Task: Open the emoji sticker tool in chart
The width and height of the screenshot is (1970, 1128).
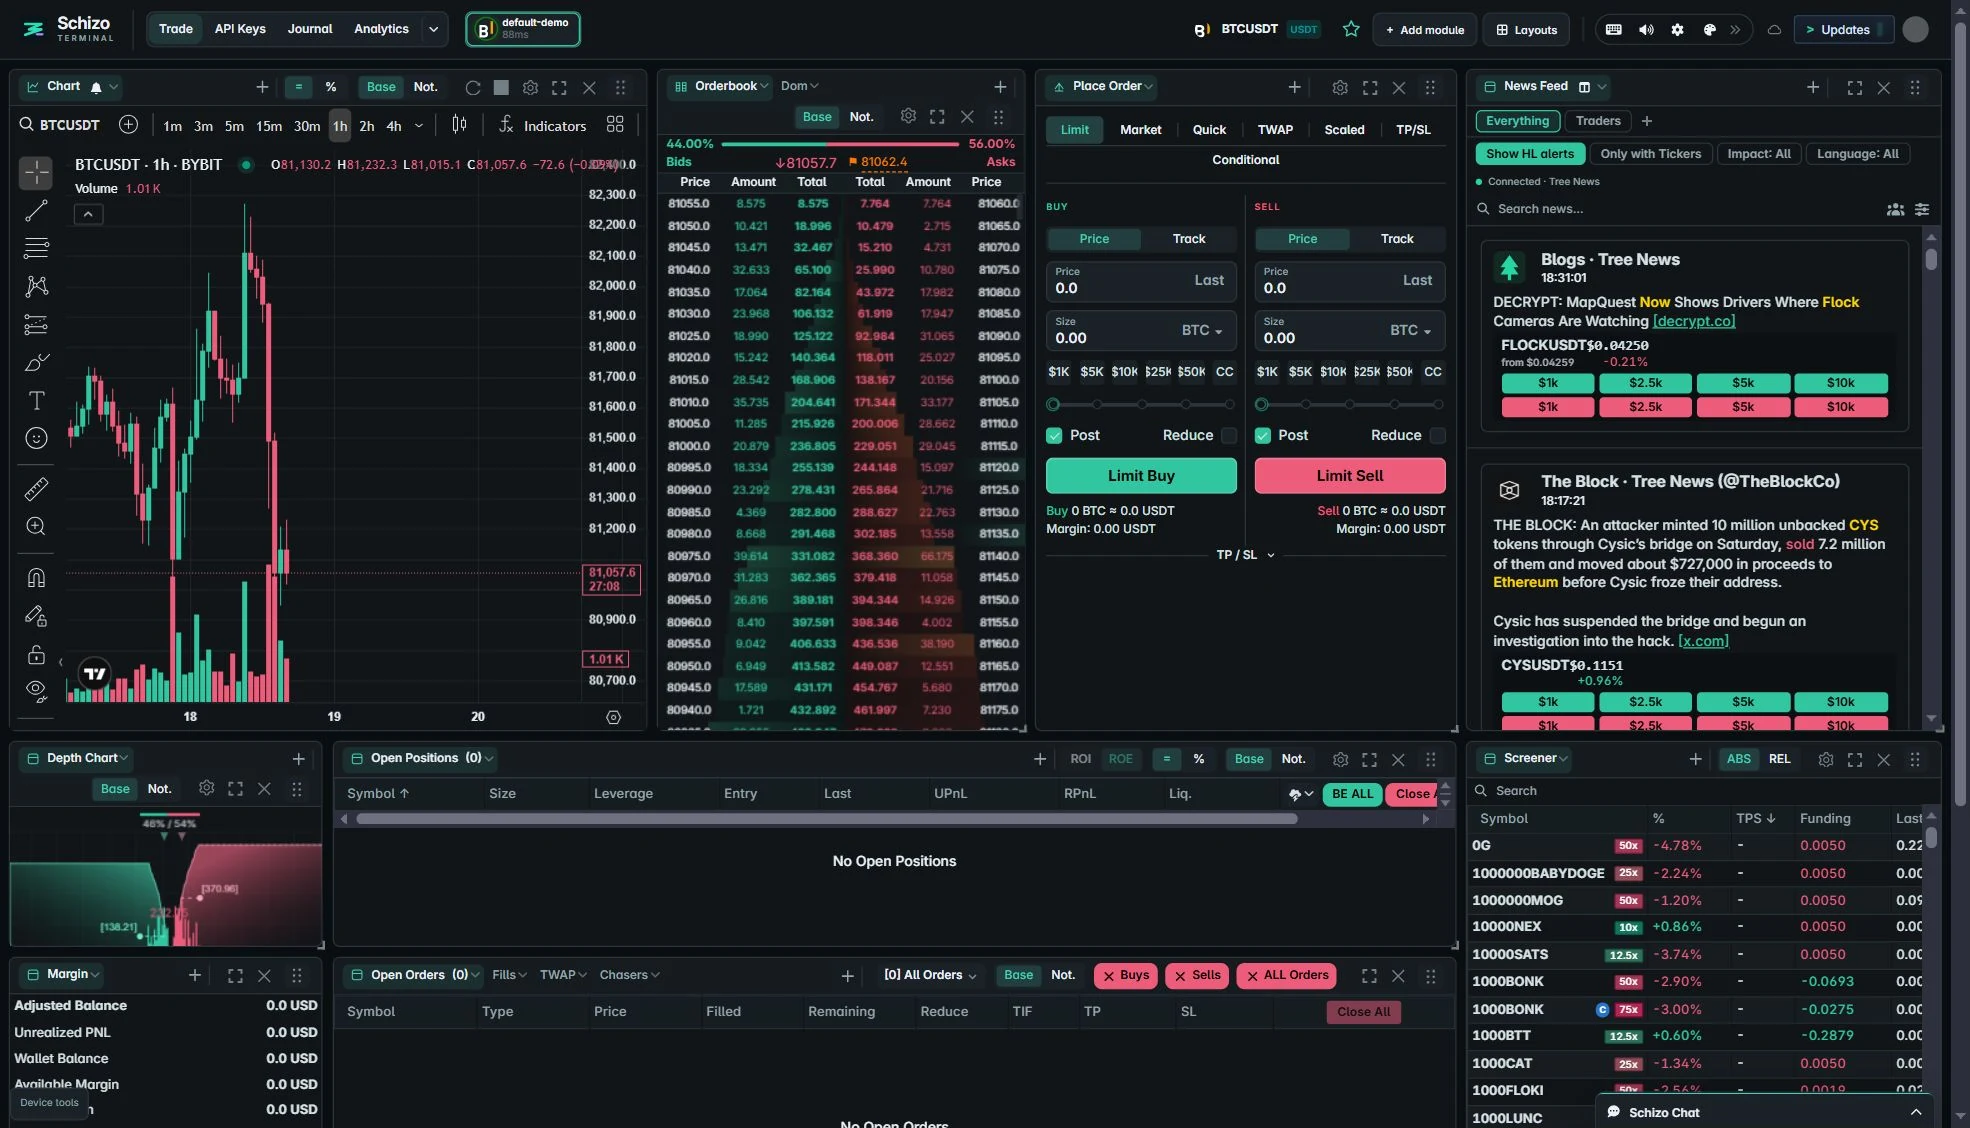Action: click(36, 438)
